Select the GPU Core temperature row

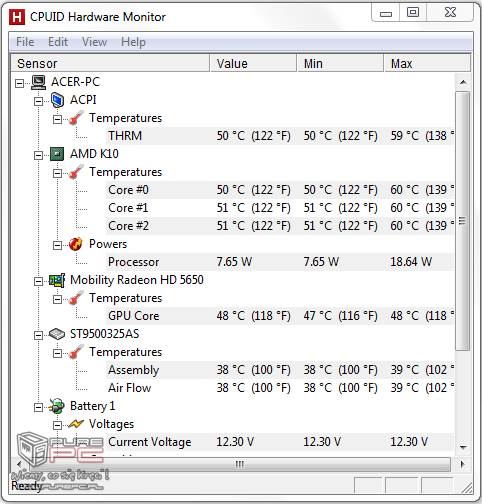280,316
